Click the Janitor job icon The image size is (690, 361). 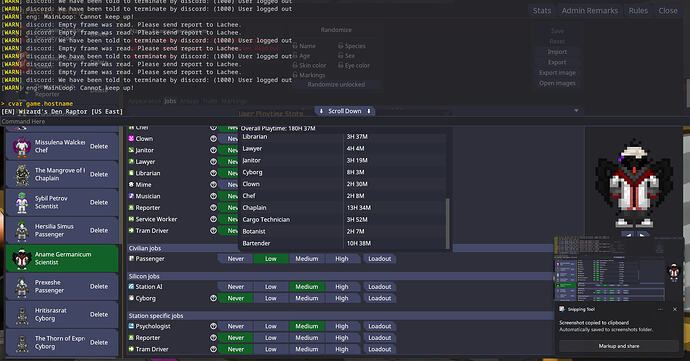click(131, 150)
